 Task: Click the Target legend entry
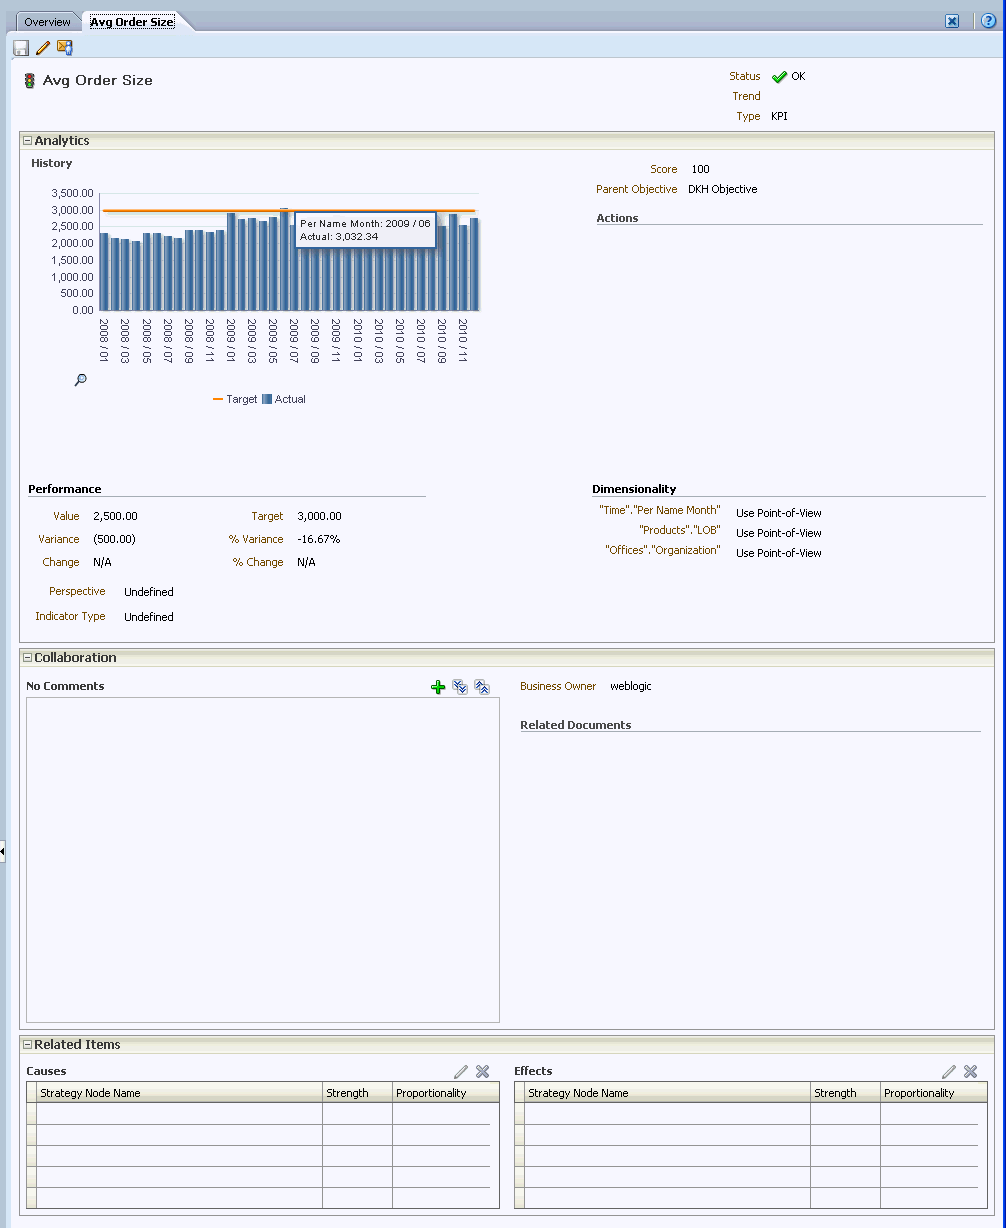pos(236,399)
